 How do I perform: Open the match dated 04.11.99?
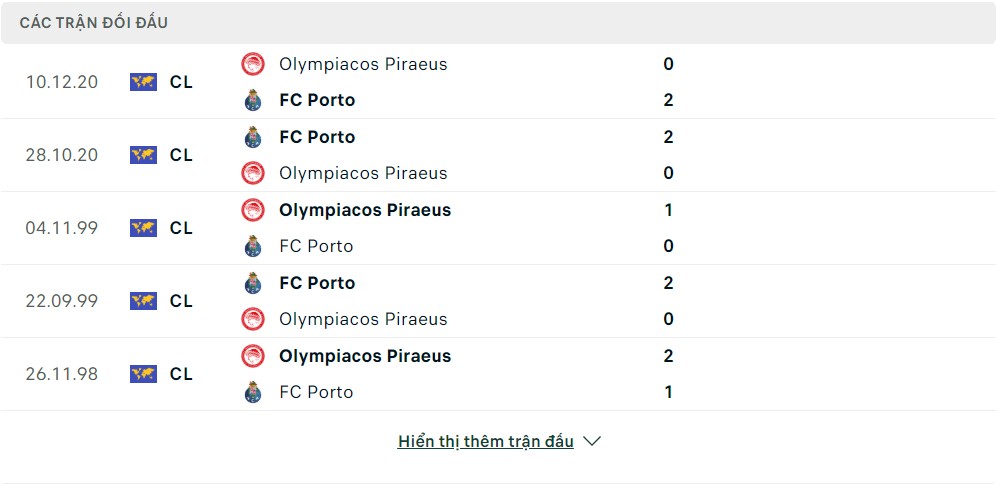coord(498,228)
